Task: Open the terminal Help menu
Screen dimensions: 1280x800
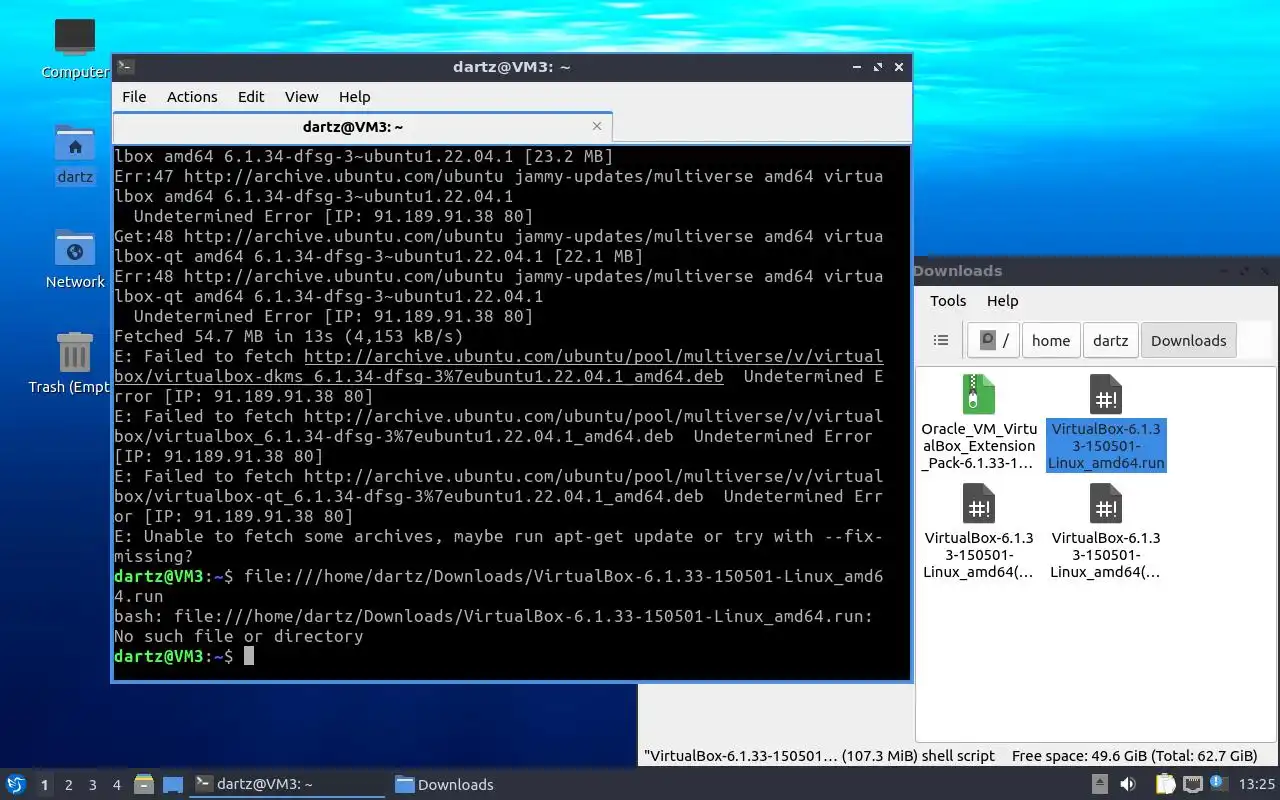Action: tap(354, 97)
